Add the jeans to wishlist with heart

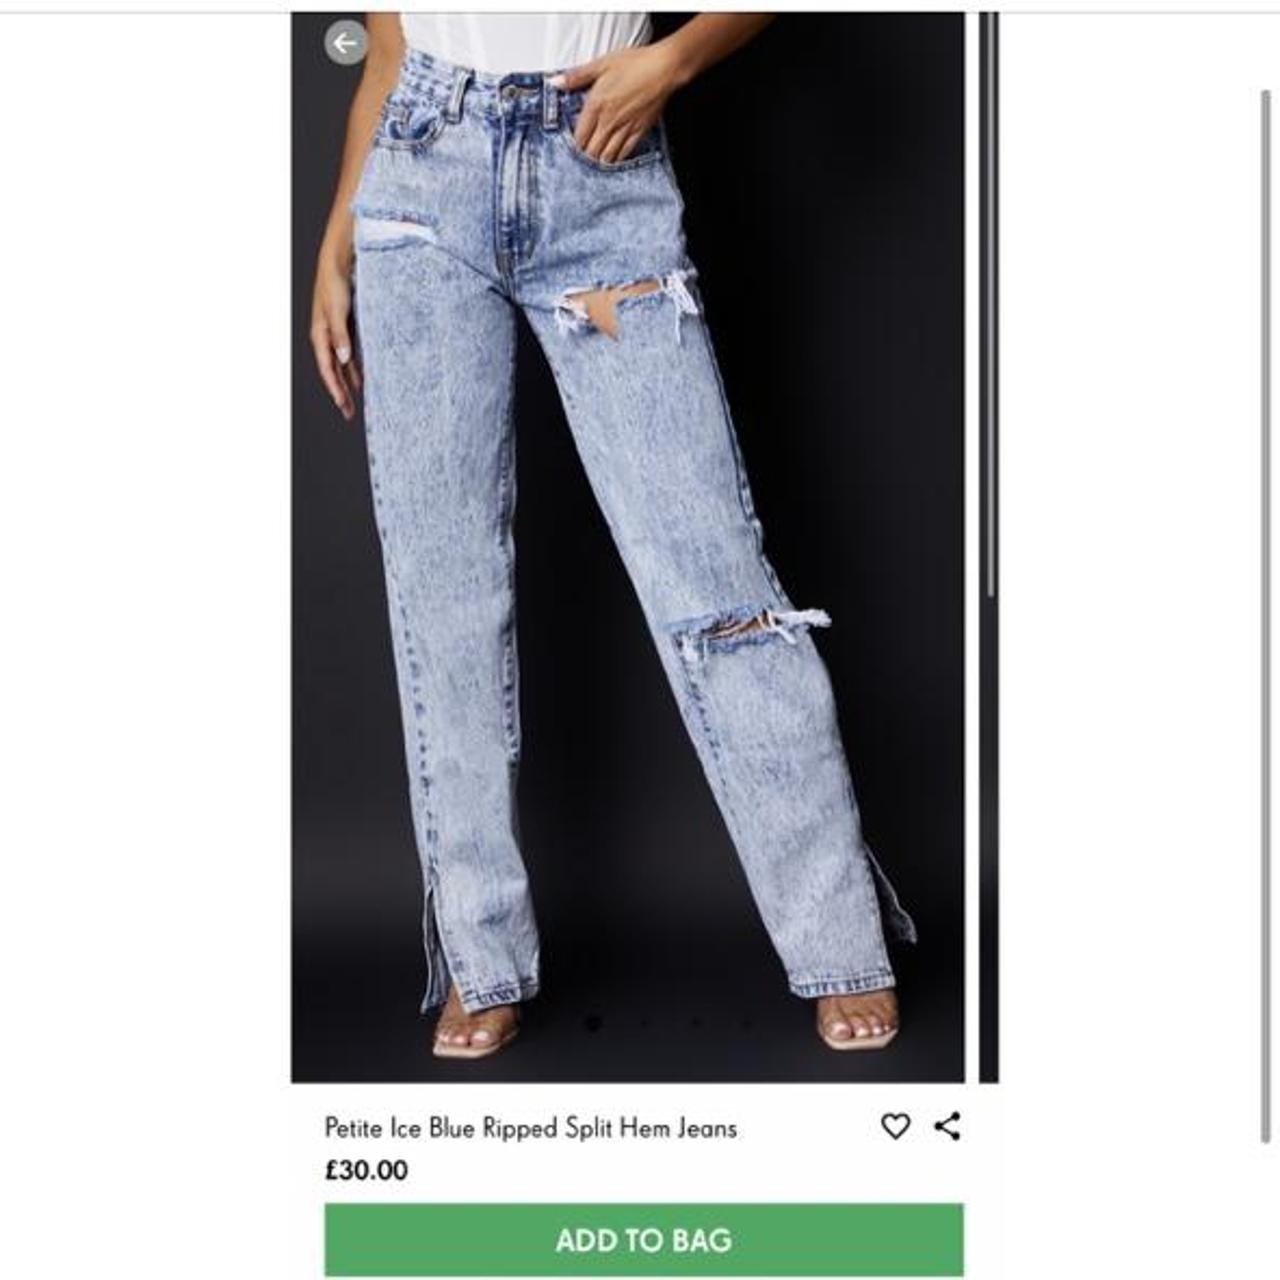click(x=896, y=1126)
